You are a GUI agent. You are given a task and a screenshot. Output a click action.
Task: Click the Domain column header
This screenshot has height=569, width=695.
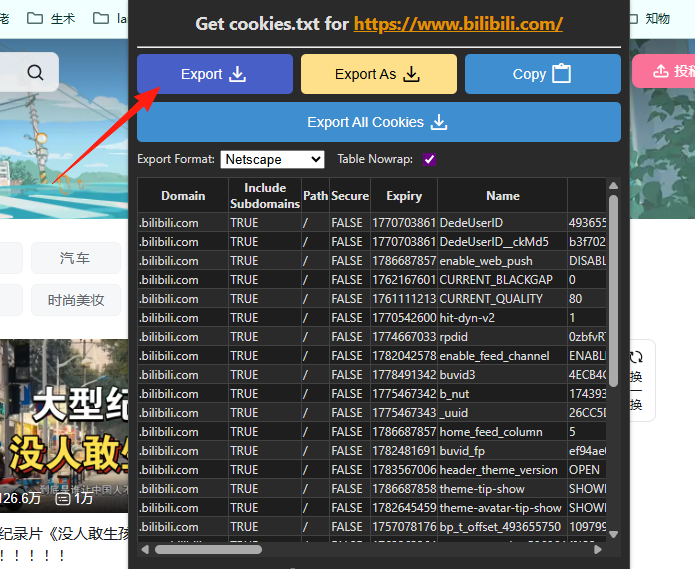183,195
